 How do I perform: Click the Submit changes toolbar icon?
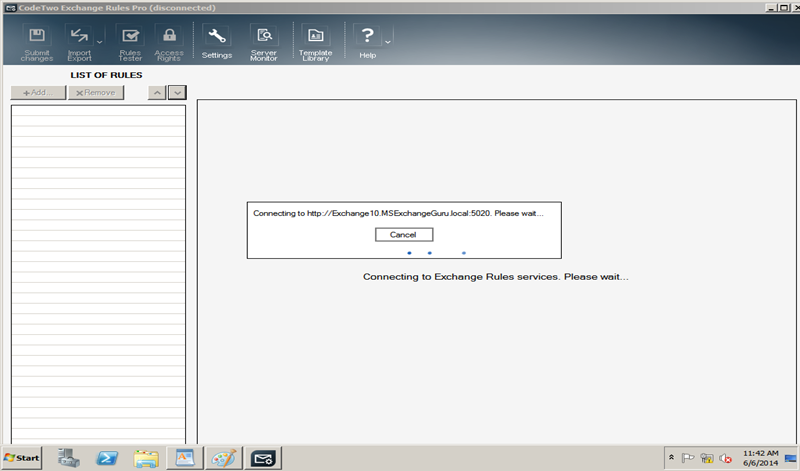(37, 43)
